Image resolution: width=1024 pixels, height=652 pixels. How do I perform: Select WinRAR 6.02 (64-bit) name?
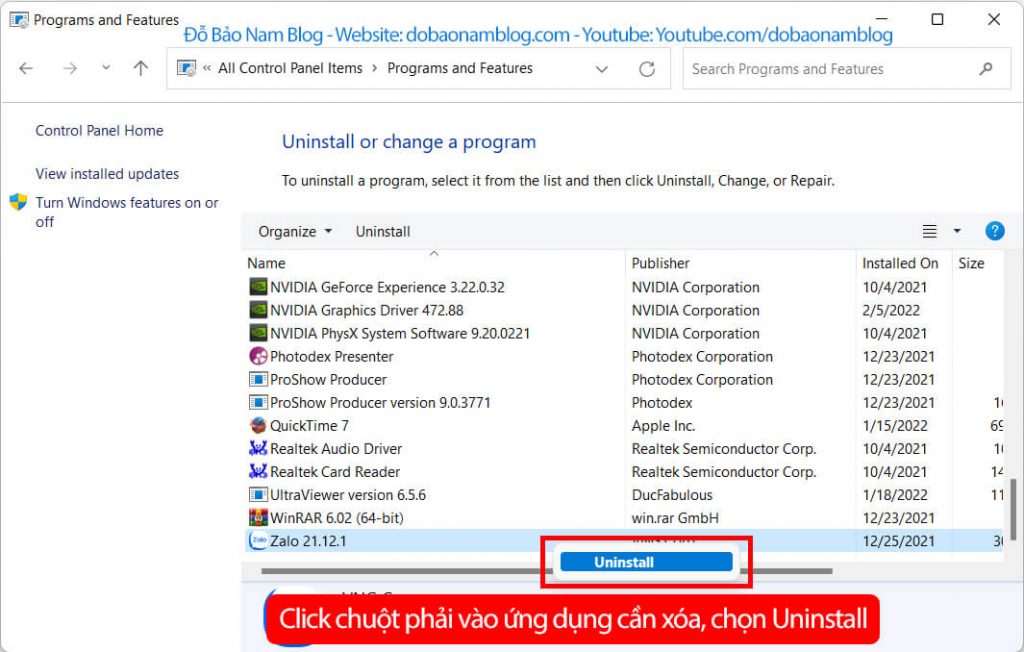336,518
